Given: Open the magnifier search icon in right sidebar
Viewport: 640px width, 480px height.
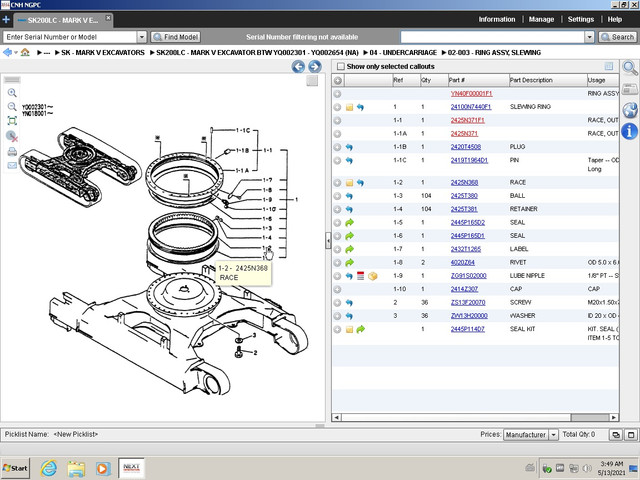Looking at the screenshot, I should pyautogui.click(x=630, y=68).
